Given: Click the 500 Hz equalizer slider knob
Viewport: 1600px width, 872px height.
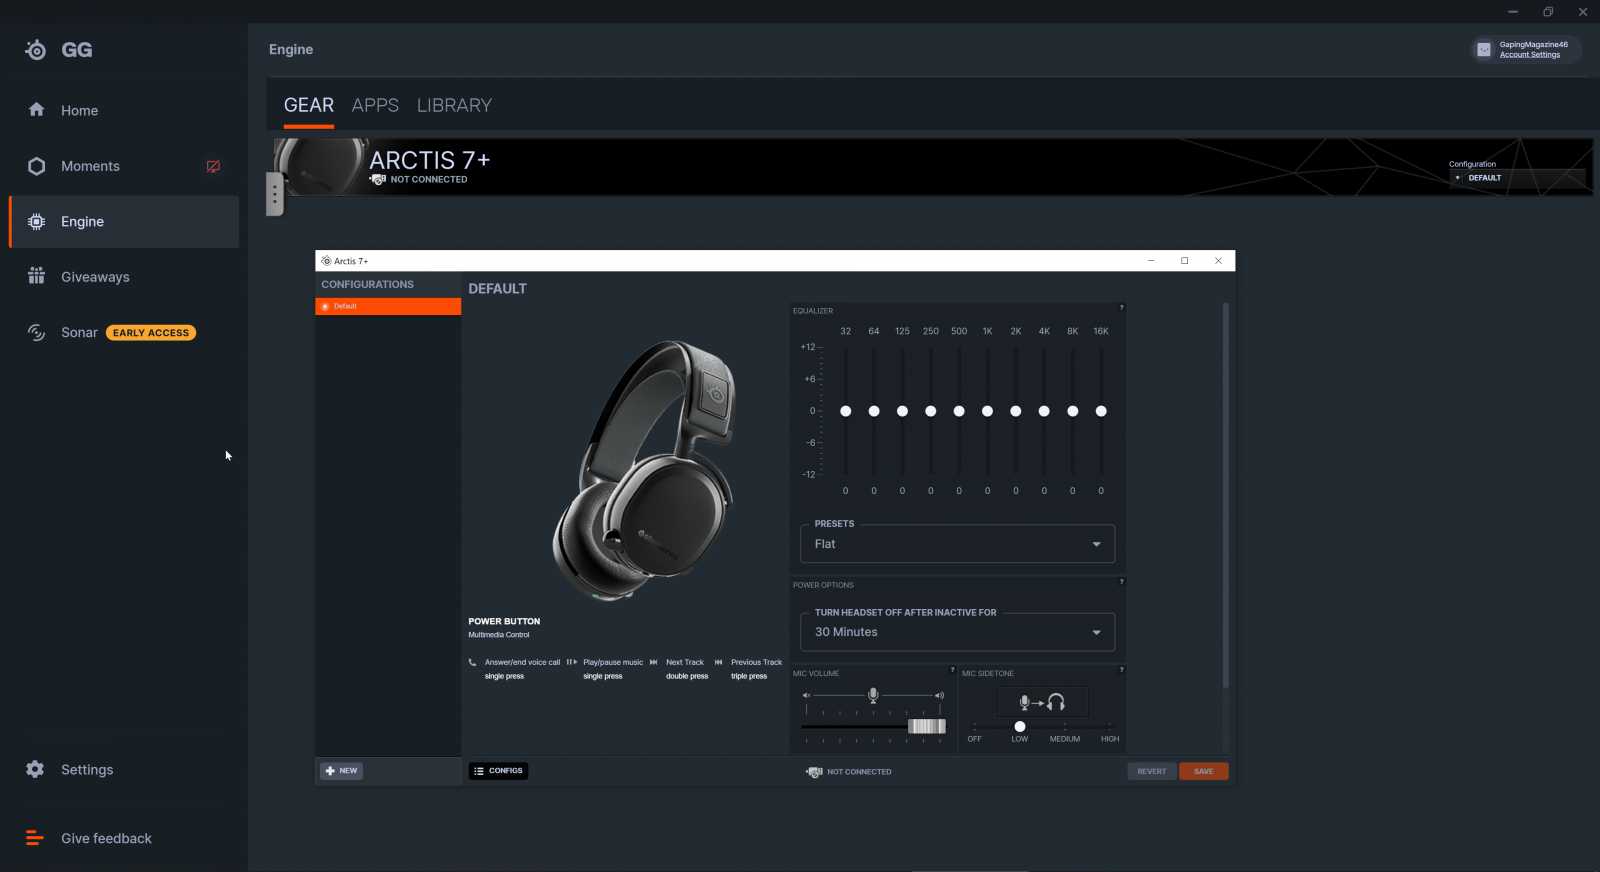Looking at the screenshot, I should click(959, 411).
